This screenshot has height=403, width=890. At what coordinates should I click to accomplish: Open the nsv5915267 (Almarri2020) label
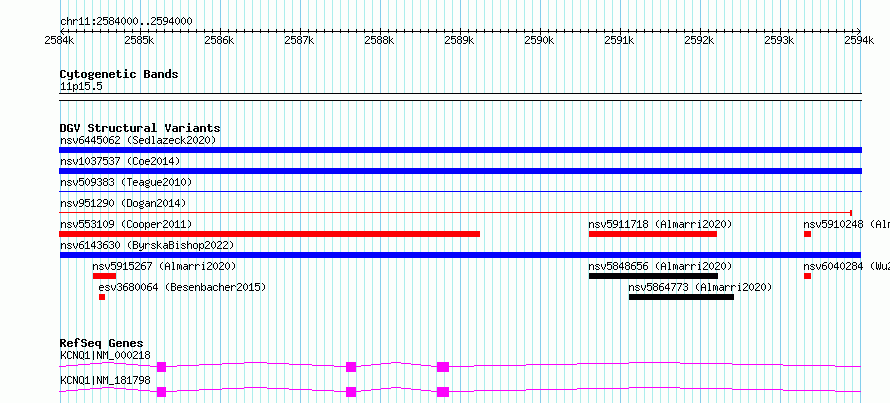(x=165, y=266)
